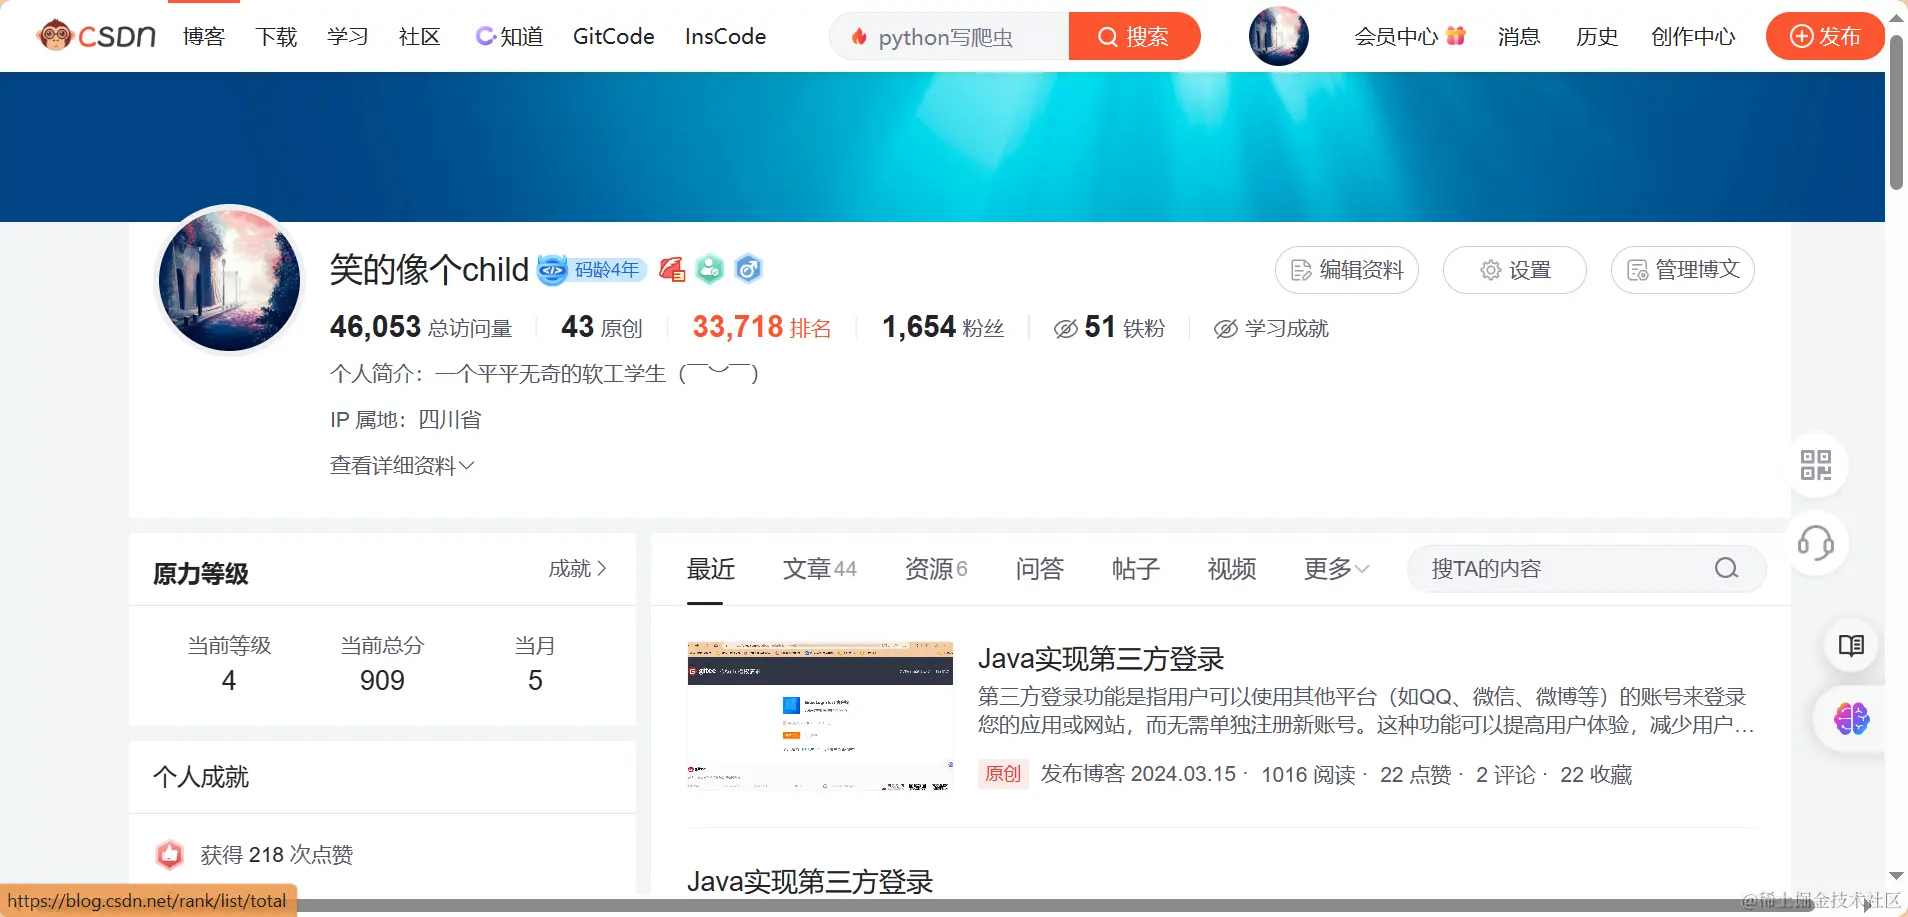This screenshot has height=917, width=1908.
Task: Select the 最近 tab
Action: 711,569
